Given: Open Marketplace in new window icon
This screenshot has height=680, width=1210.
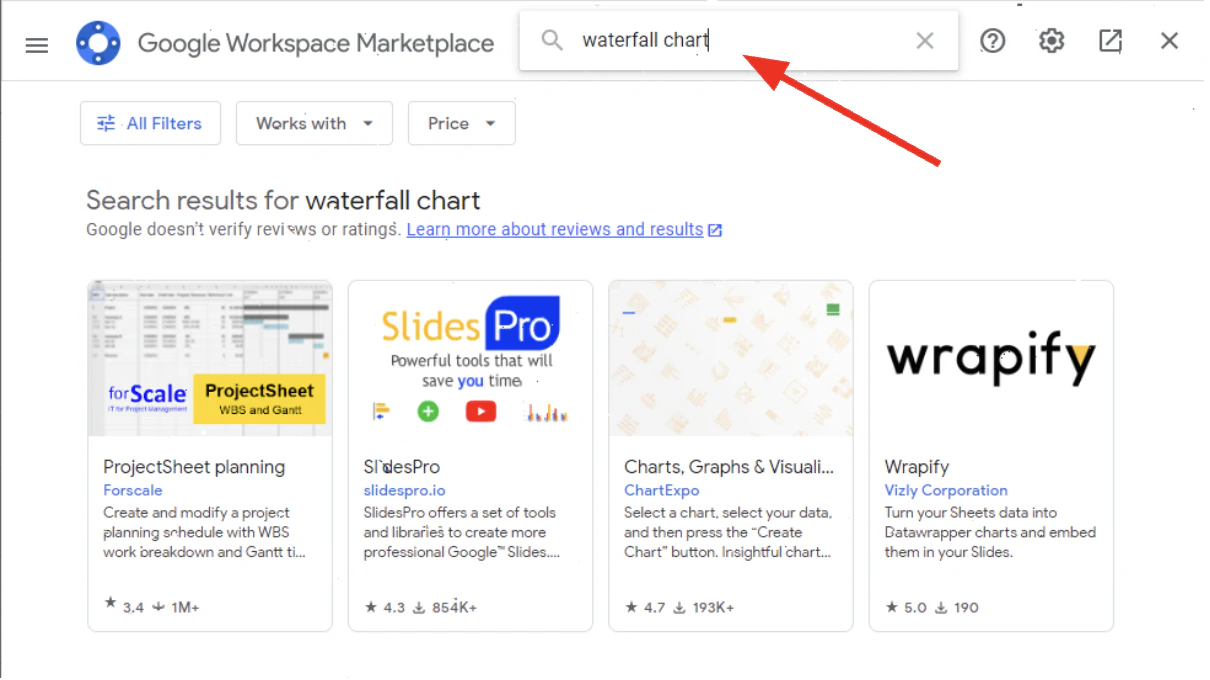Looking at the screenshot, I should click(x=1110, y=41).
